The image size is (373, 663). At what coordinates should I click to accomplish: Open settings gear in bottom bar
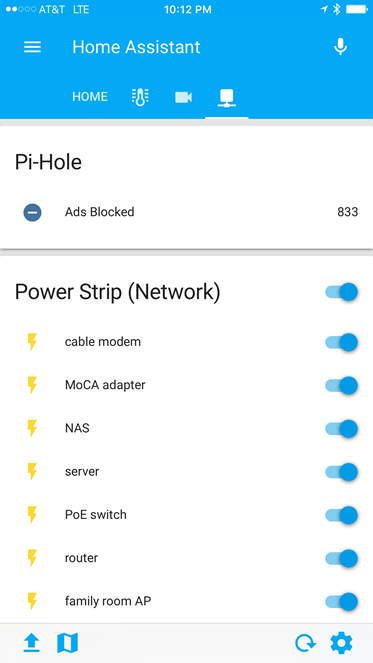click(x=341, y=643)
